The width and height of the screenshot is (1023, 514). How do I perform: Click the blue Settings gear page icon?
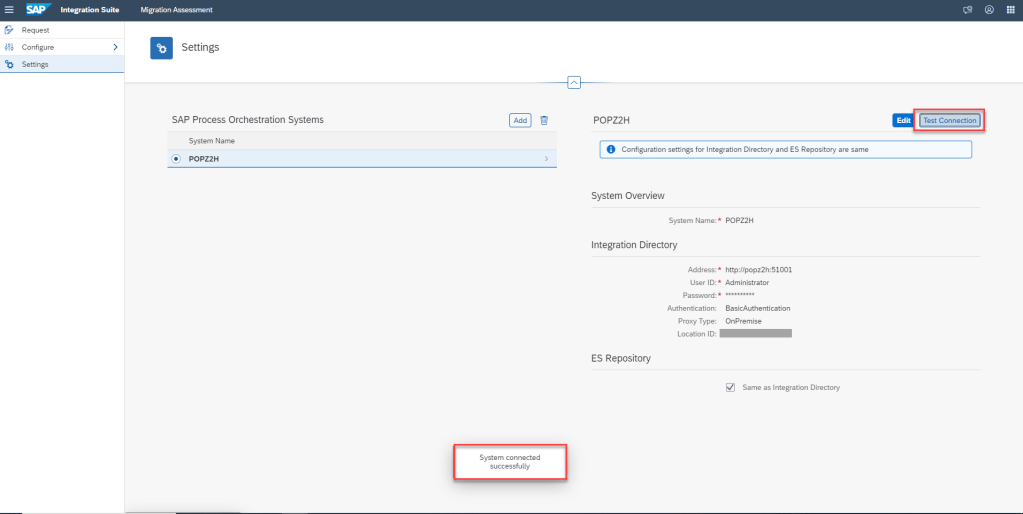[161, 48]
